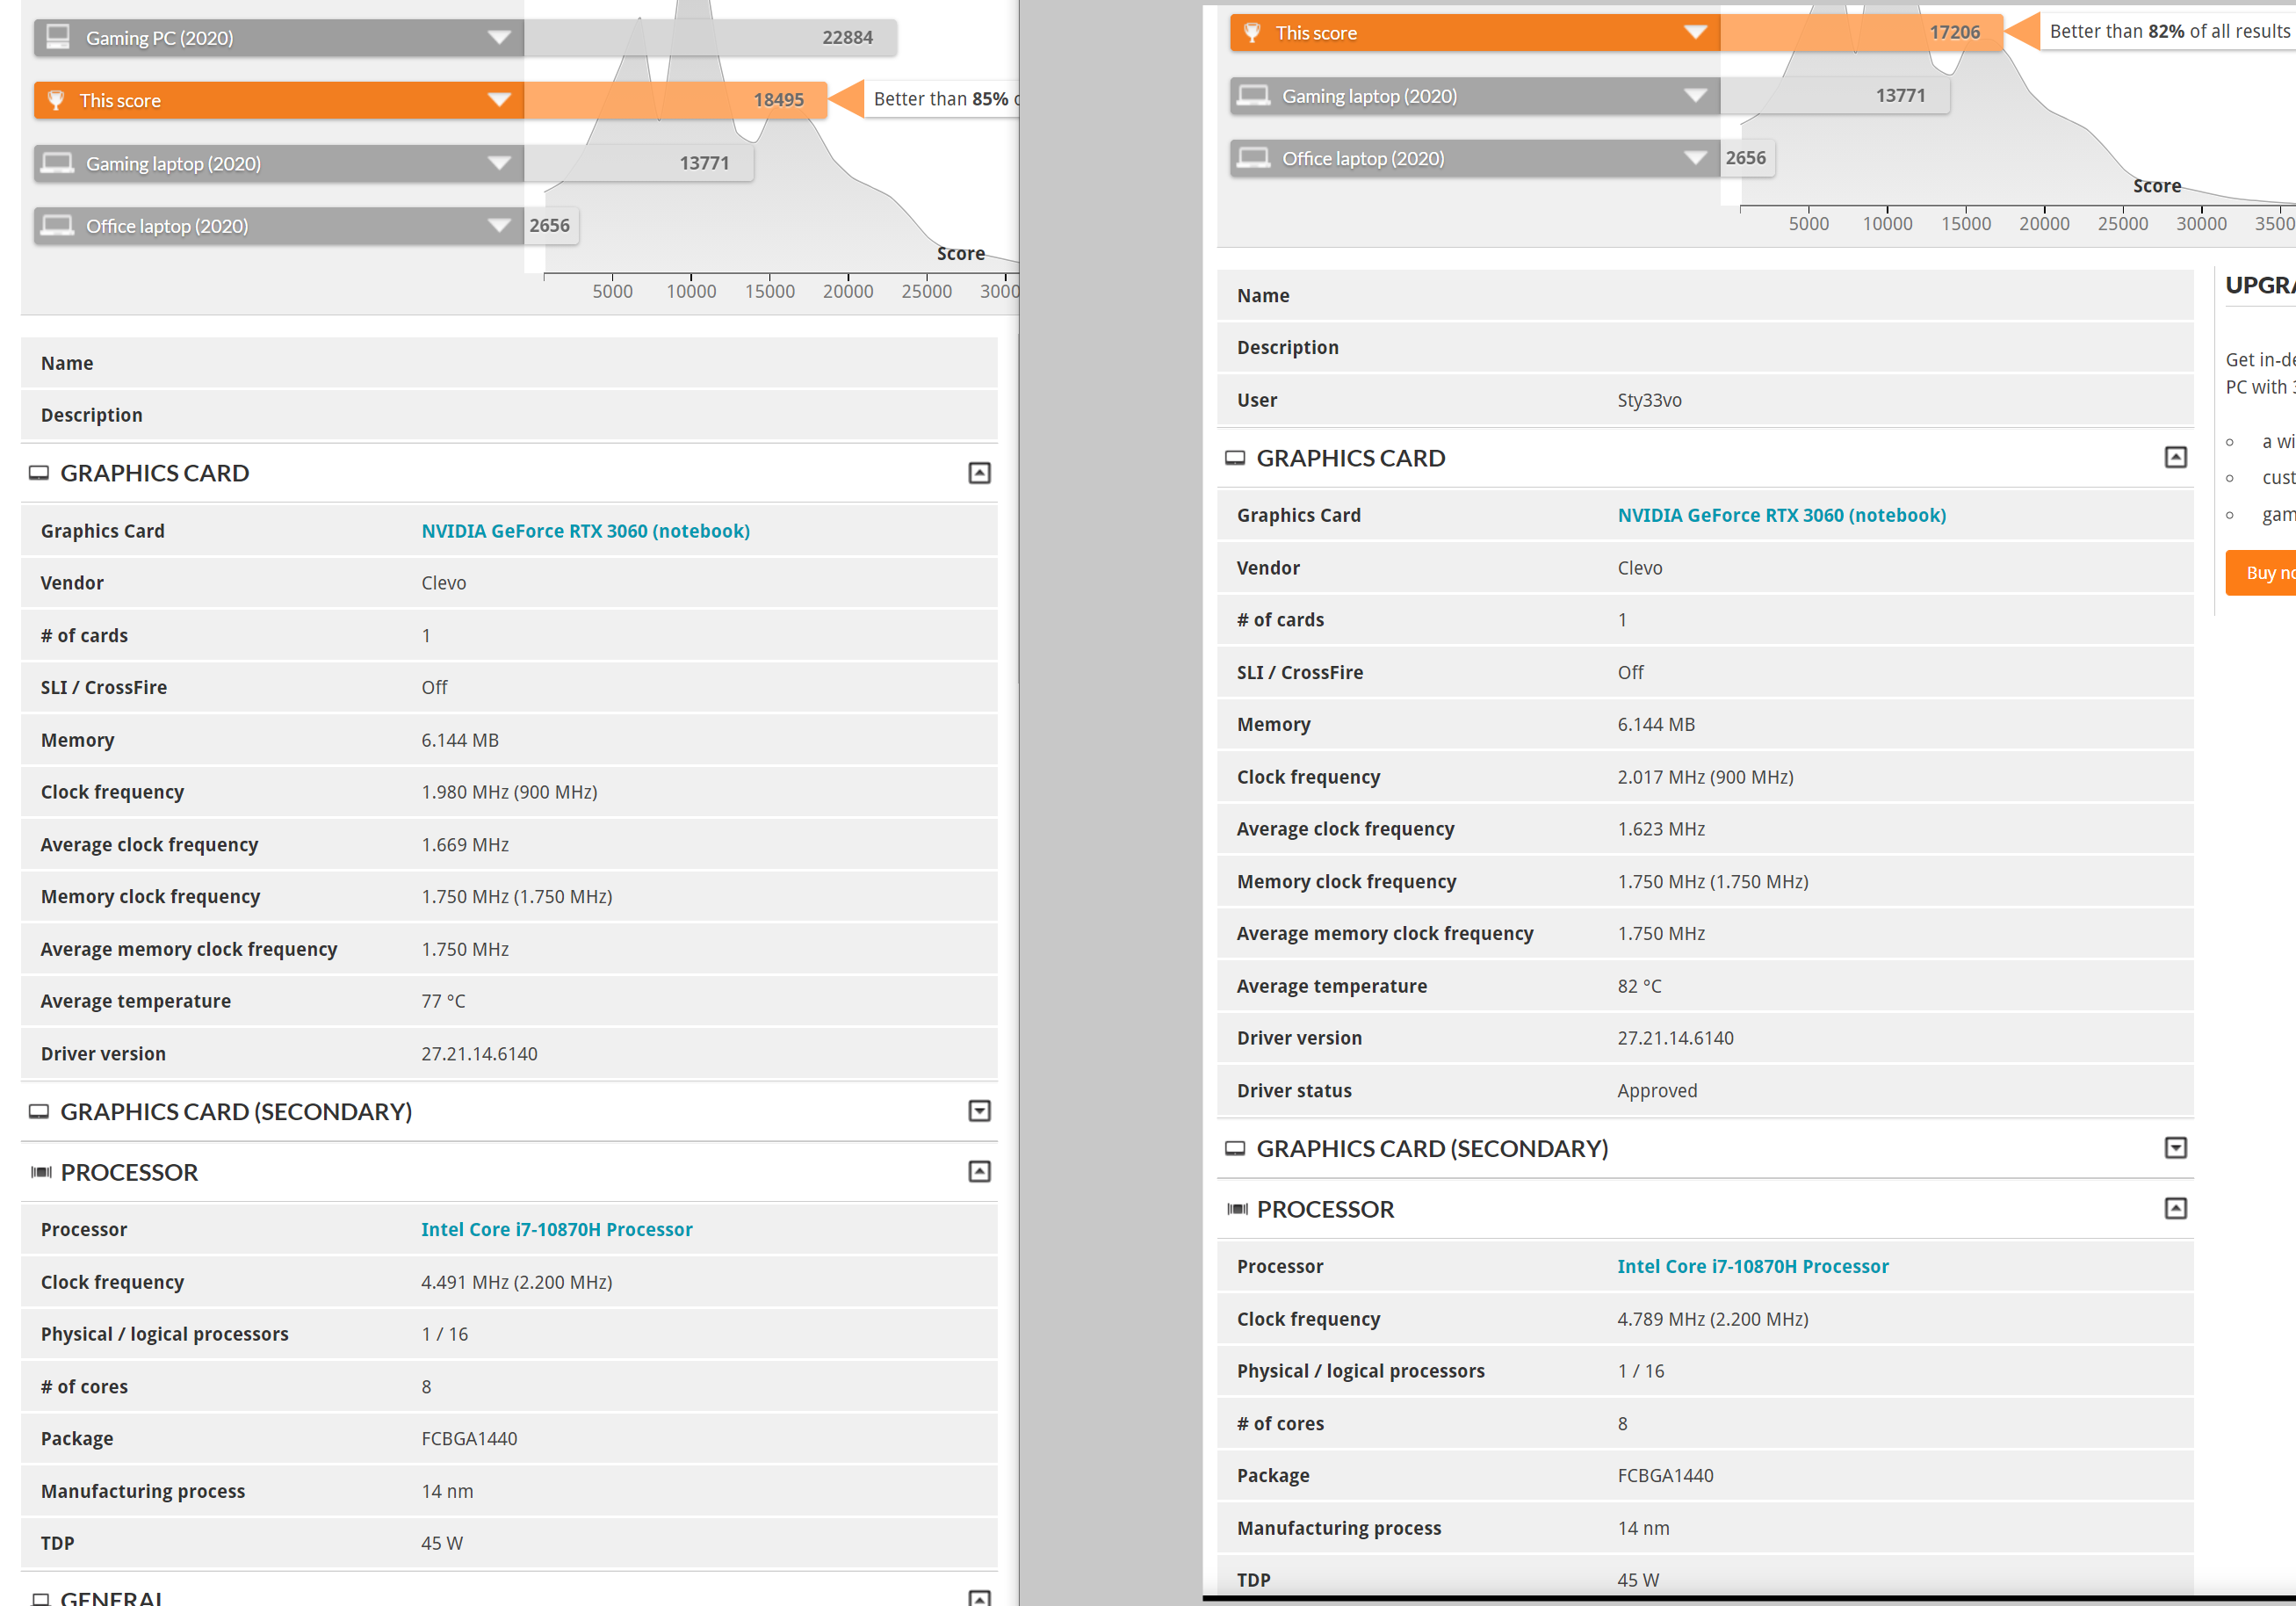The image size is (2296, 1606).
Task: Open the Gaming PC (2020) dropdown in left window
Action: [x=499, y=38]
